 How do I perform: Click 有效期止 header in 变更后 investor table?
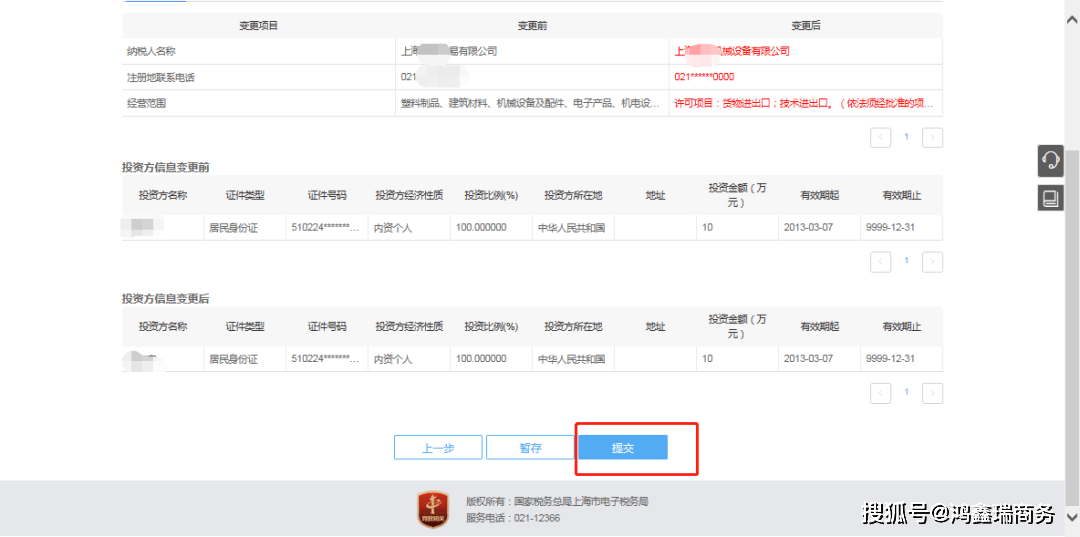point(902,326)
